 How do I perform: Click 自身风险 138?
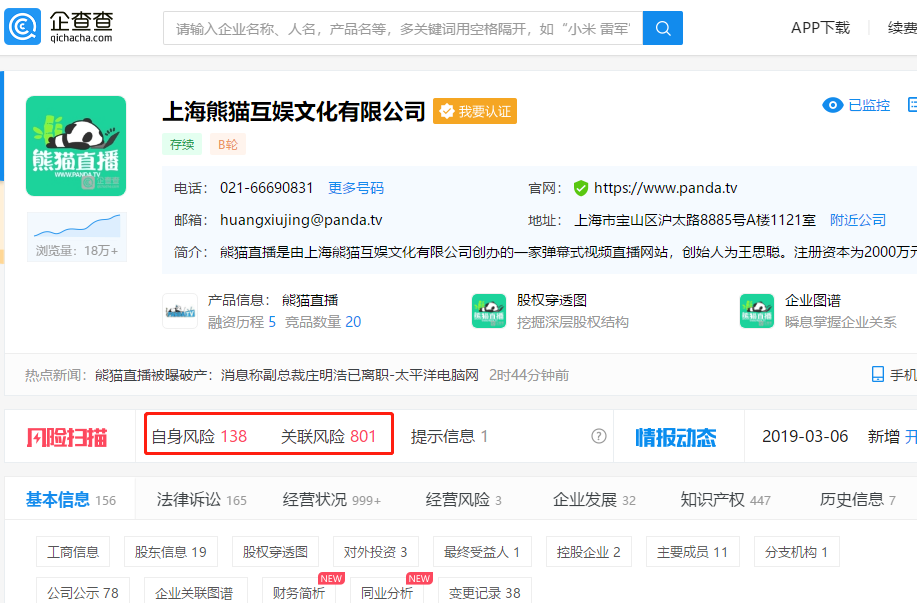coord(199,436)
